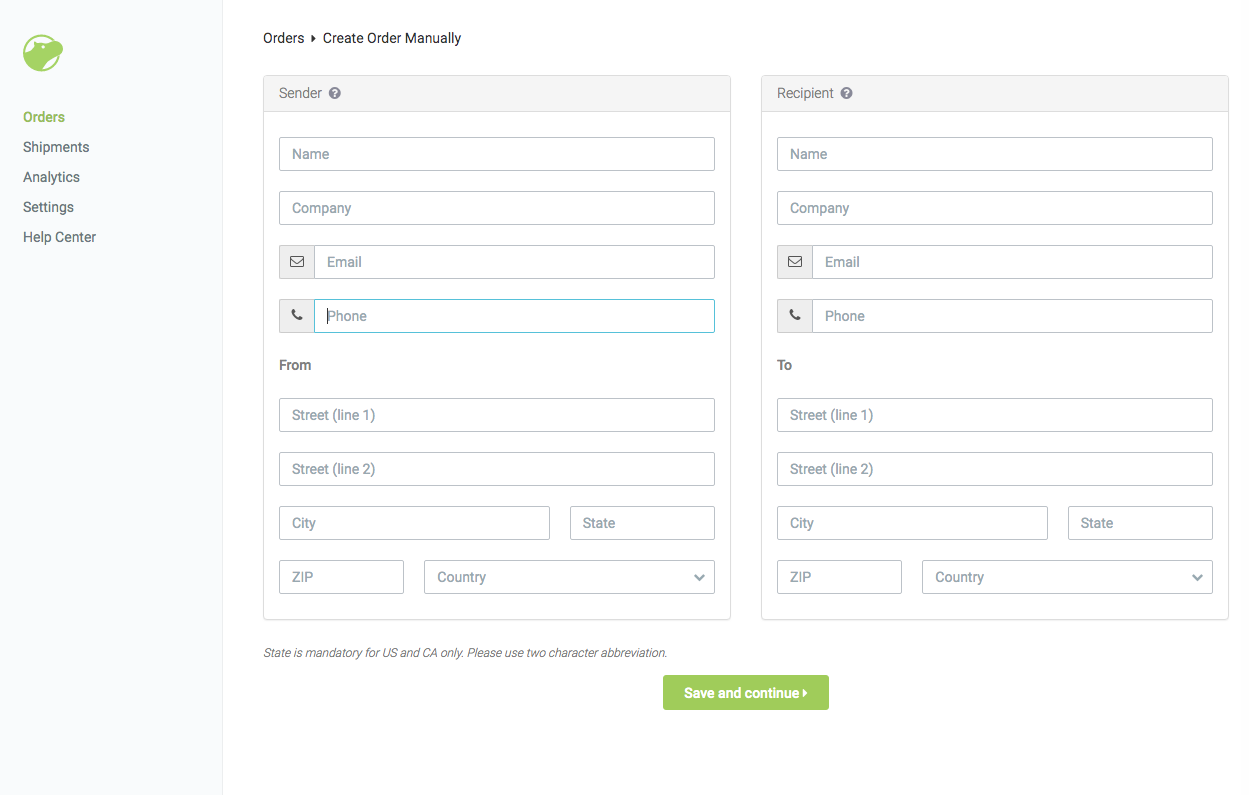Open Settings from the sidebar
1249x795 pixels.
pos(48,207)
